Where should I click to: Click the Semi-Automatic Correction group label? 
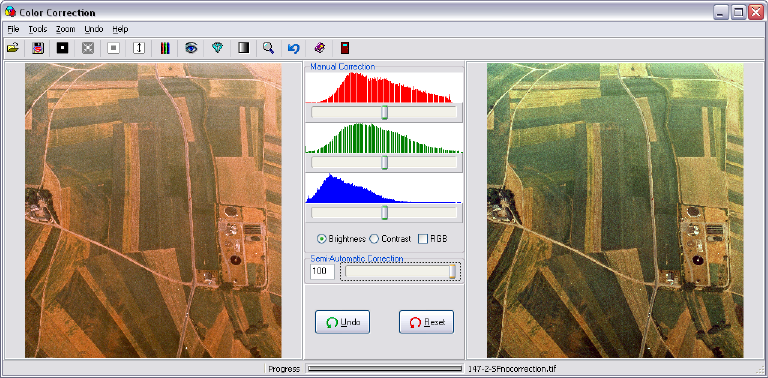tap(357, 258)
